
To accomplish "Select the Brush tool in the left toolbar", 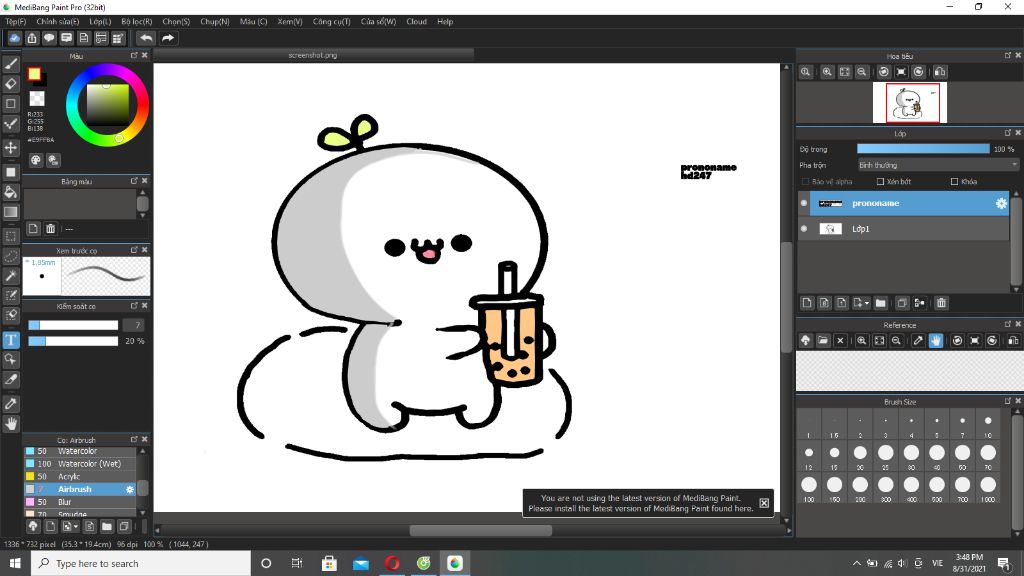I will click(10, 63).
